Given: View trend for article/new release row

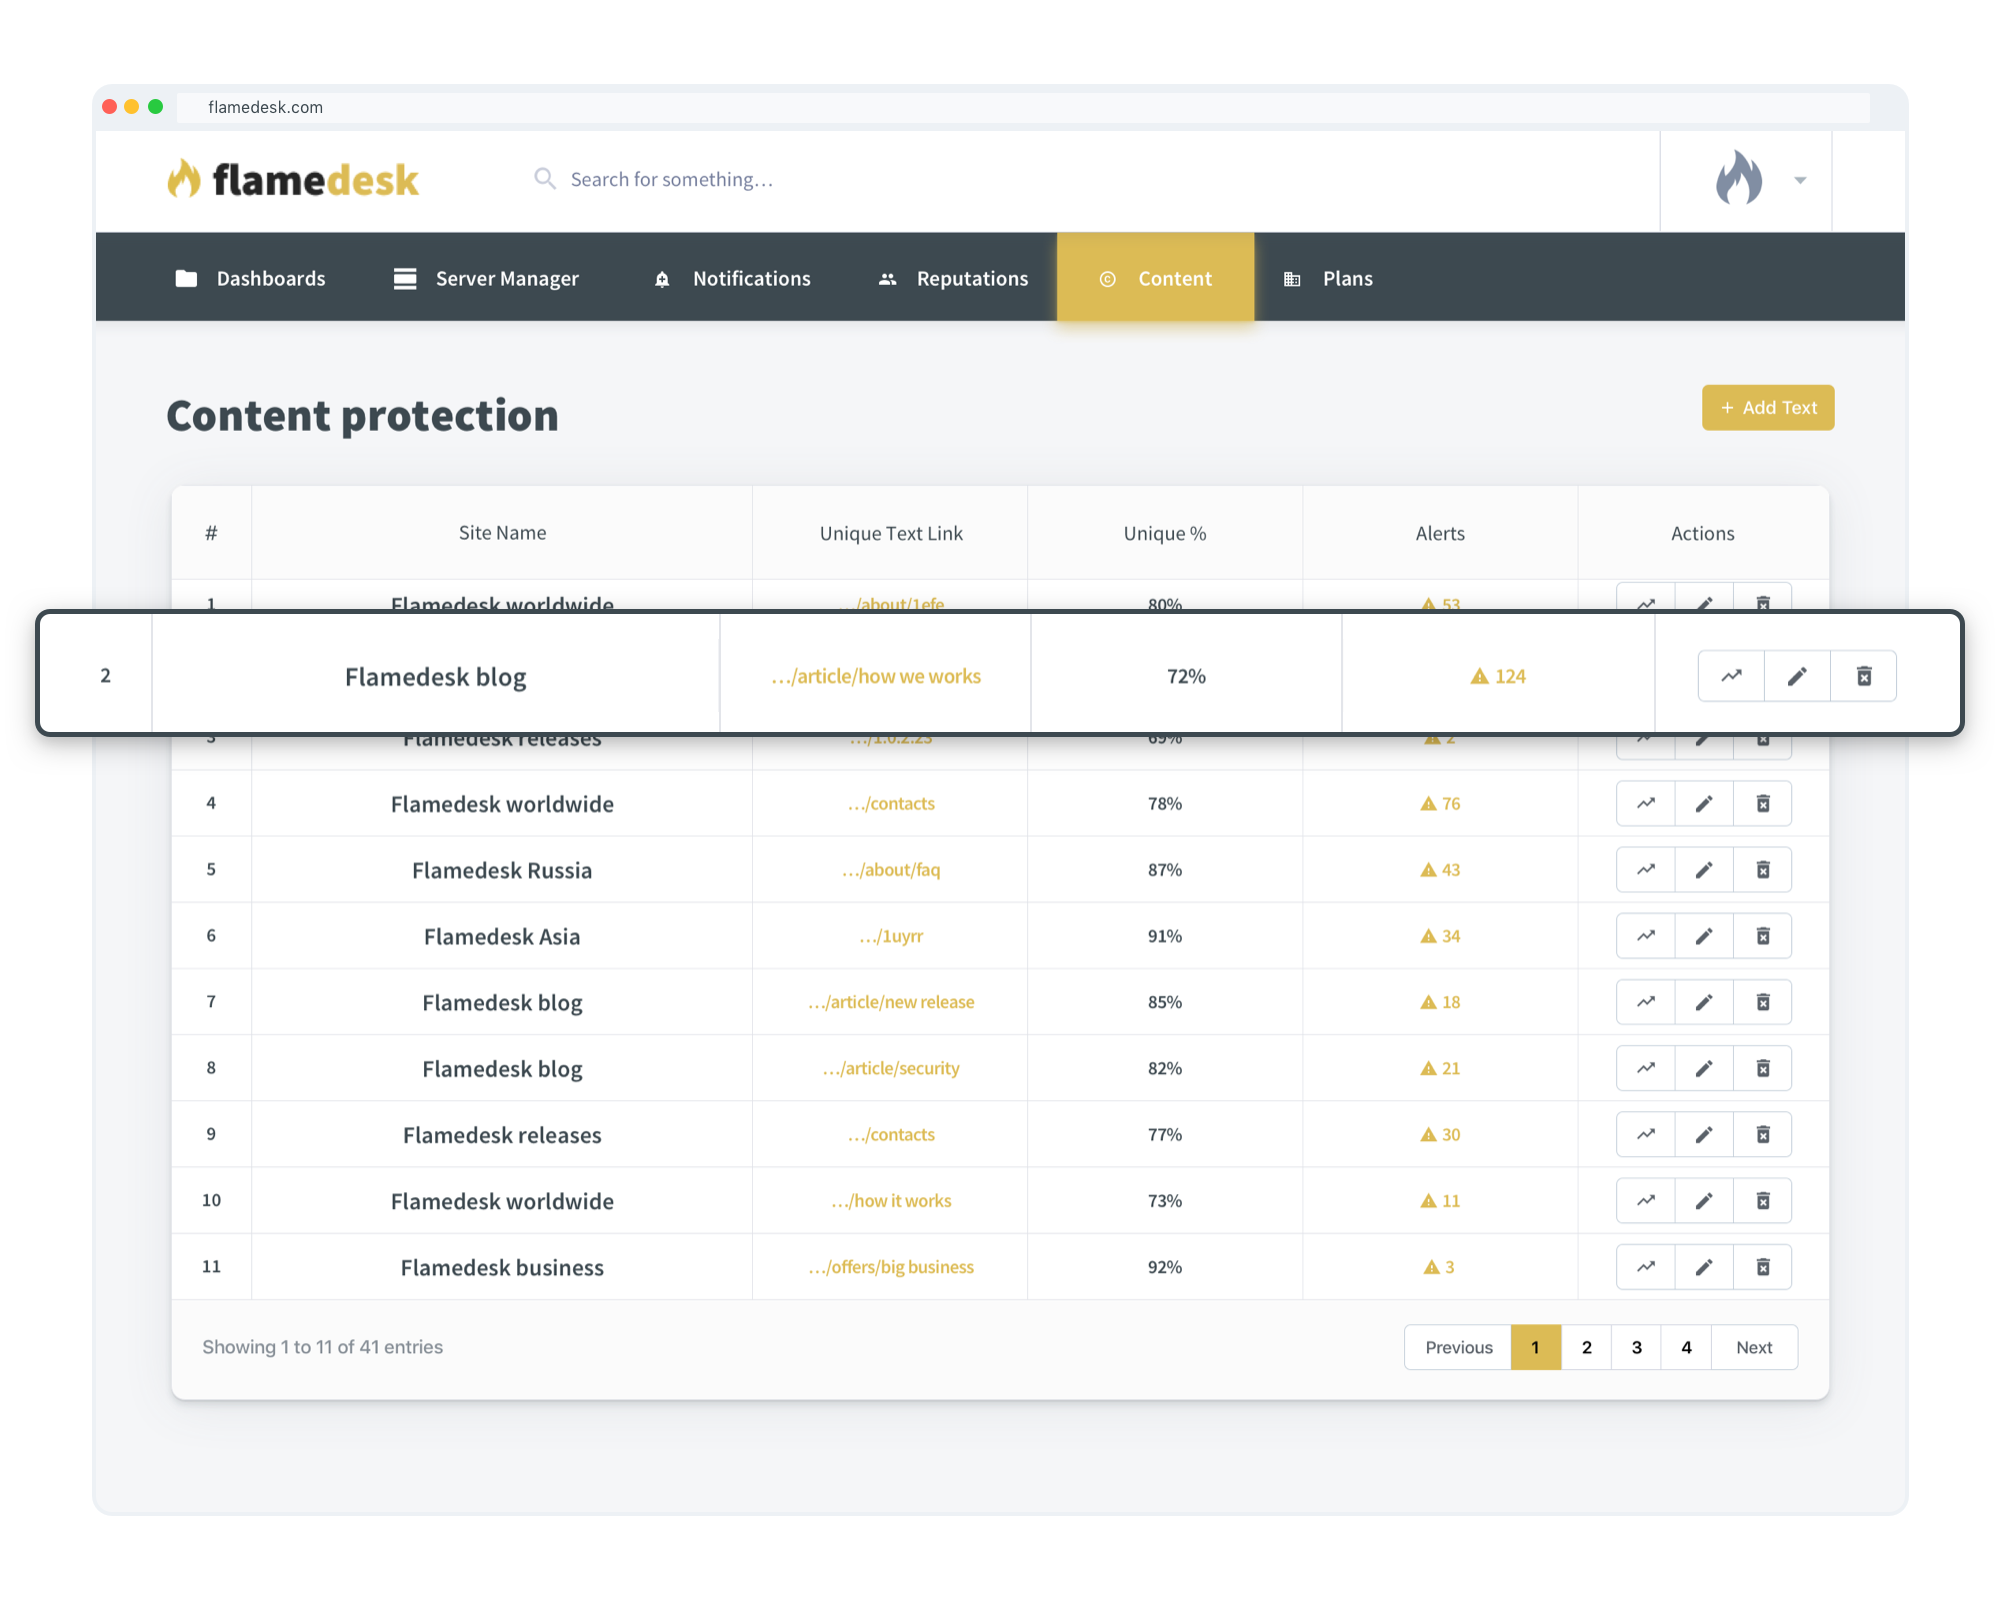Looking at the screenshot, I should pos(1646,1002).
